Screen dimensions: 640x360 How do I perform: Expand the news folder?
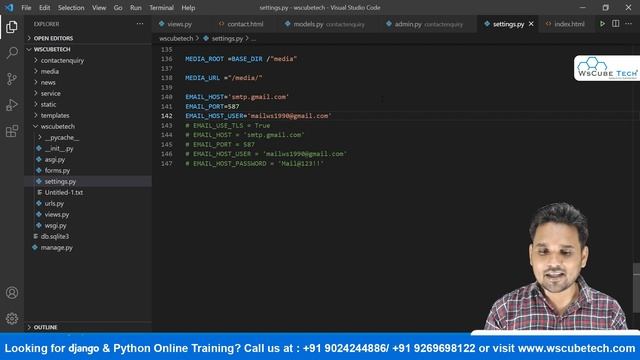point(88,82)
